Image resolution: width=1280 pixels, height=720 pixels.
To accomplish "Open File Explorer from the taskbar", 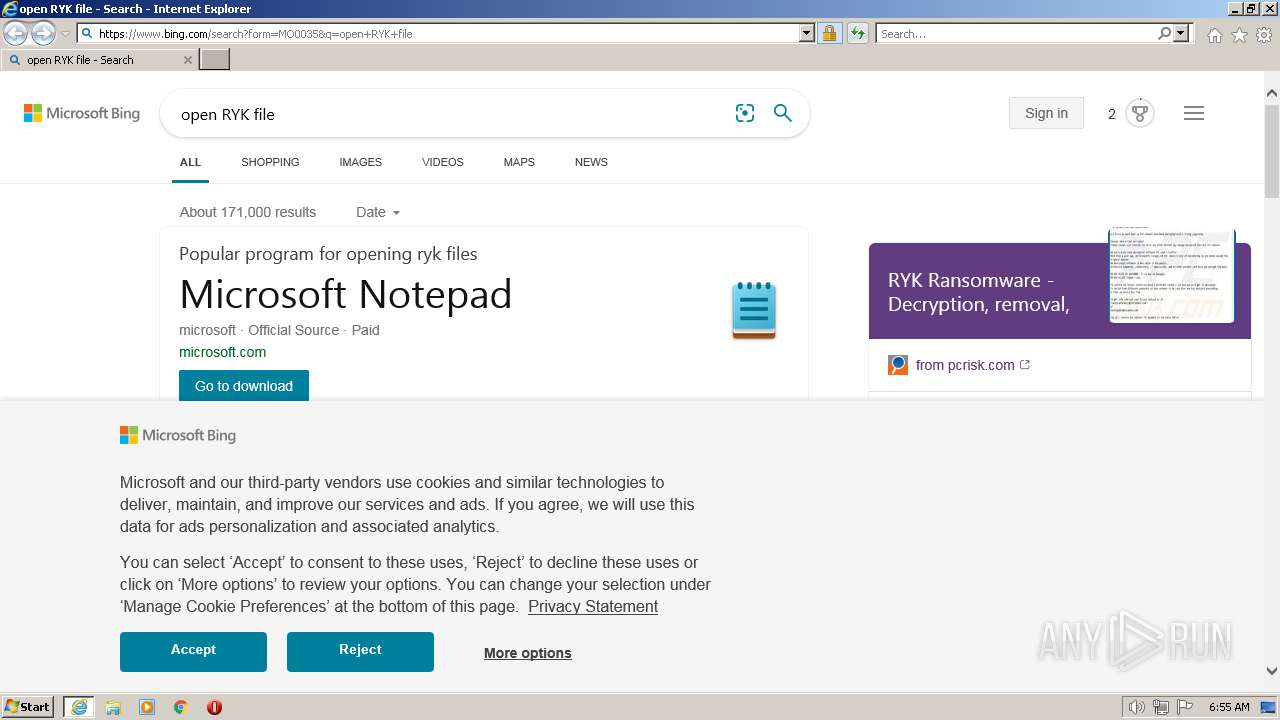I will [x=113, y=707].
